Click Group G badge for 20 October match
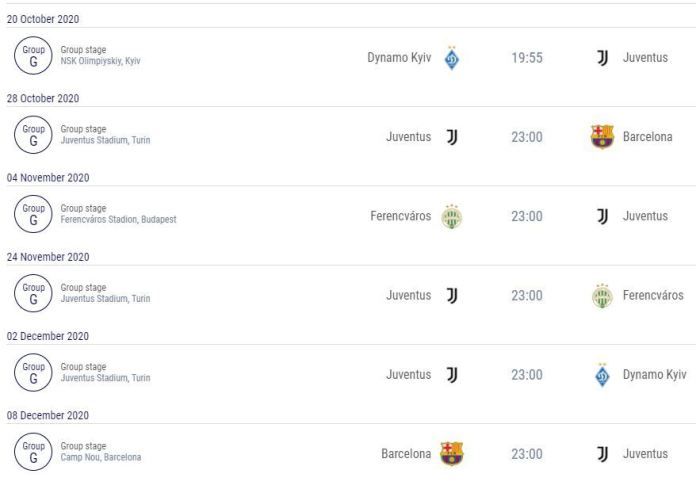 33,55
